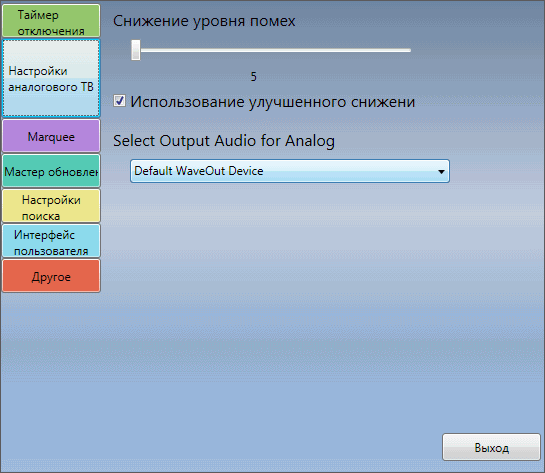Click the Select Output Audio for Analog label
Screen dimensions: 545x473
[x=224, y=141]
